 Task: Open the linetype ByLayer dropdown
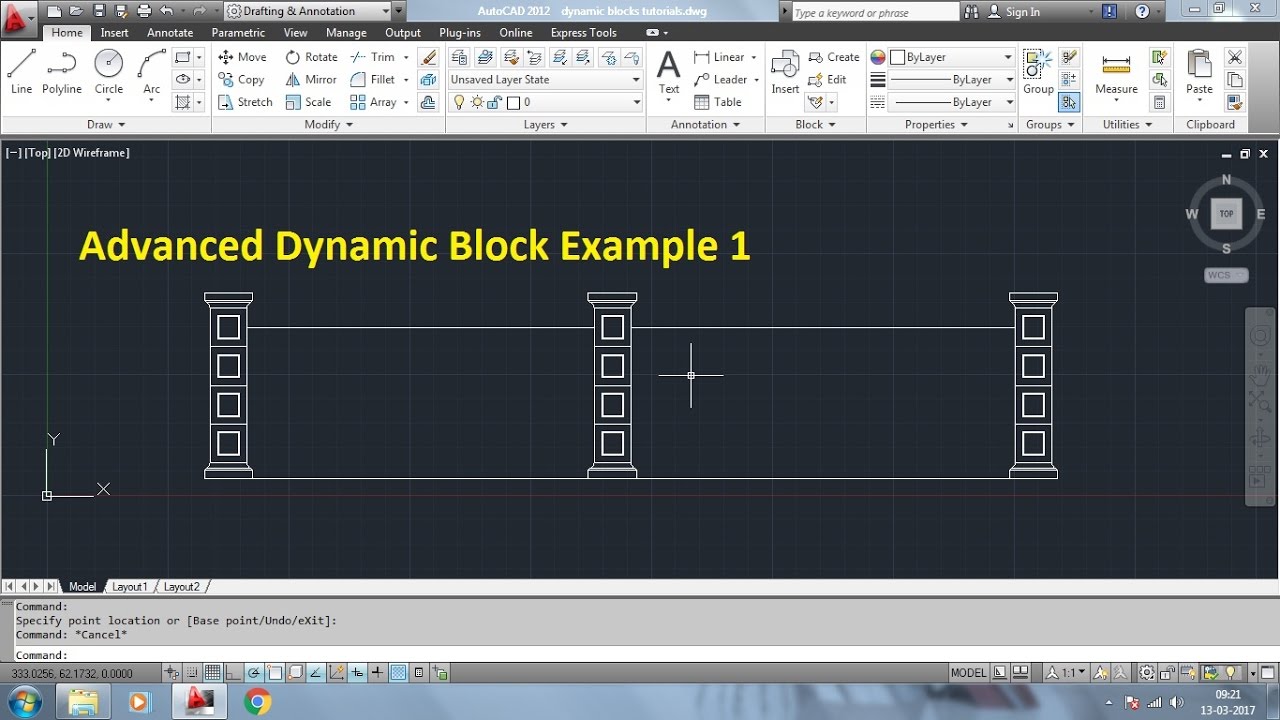952,102
